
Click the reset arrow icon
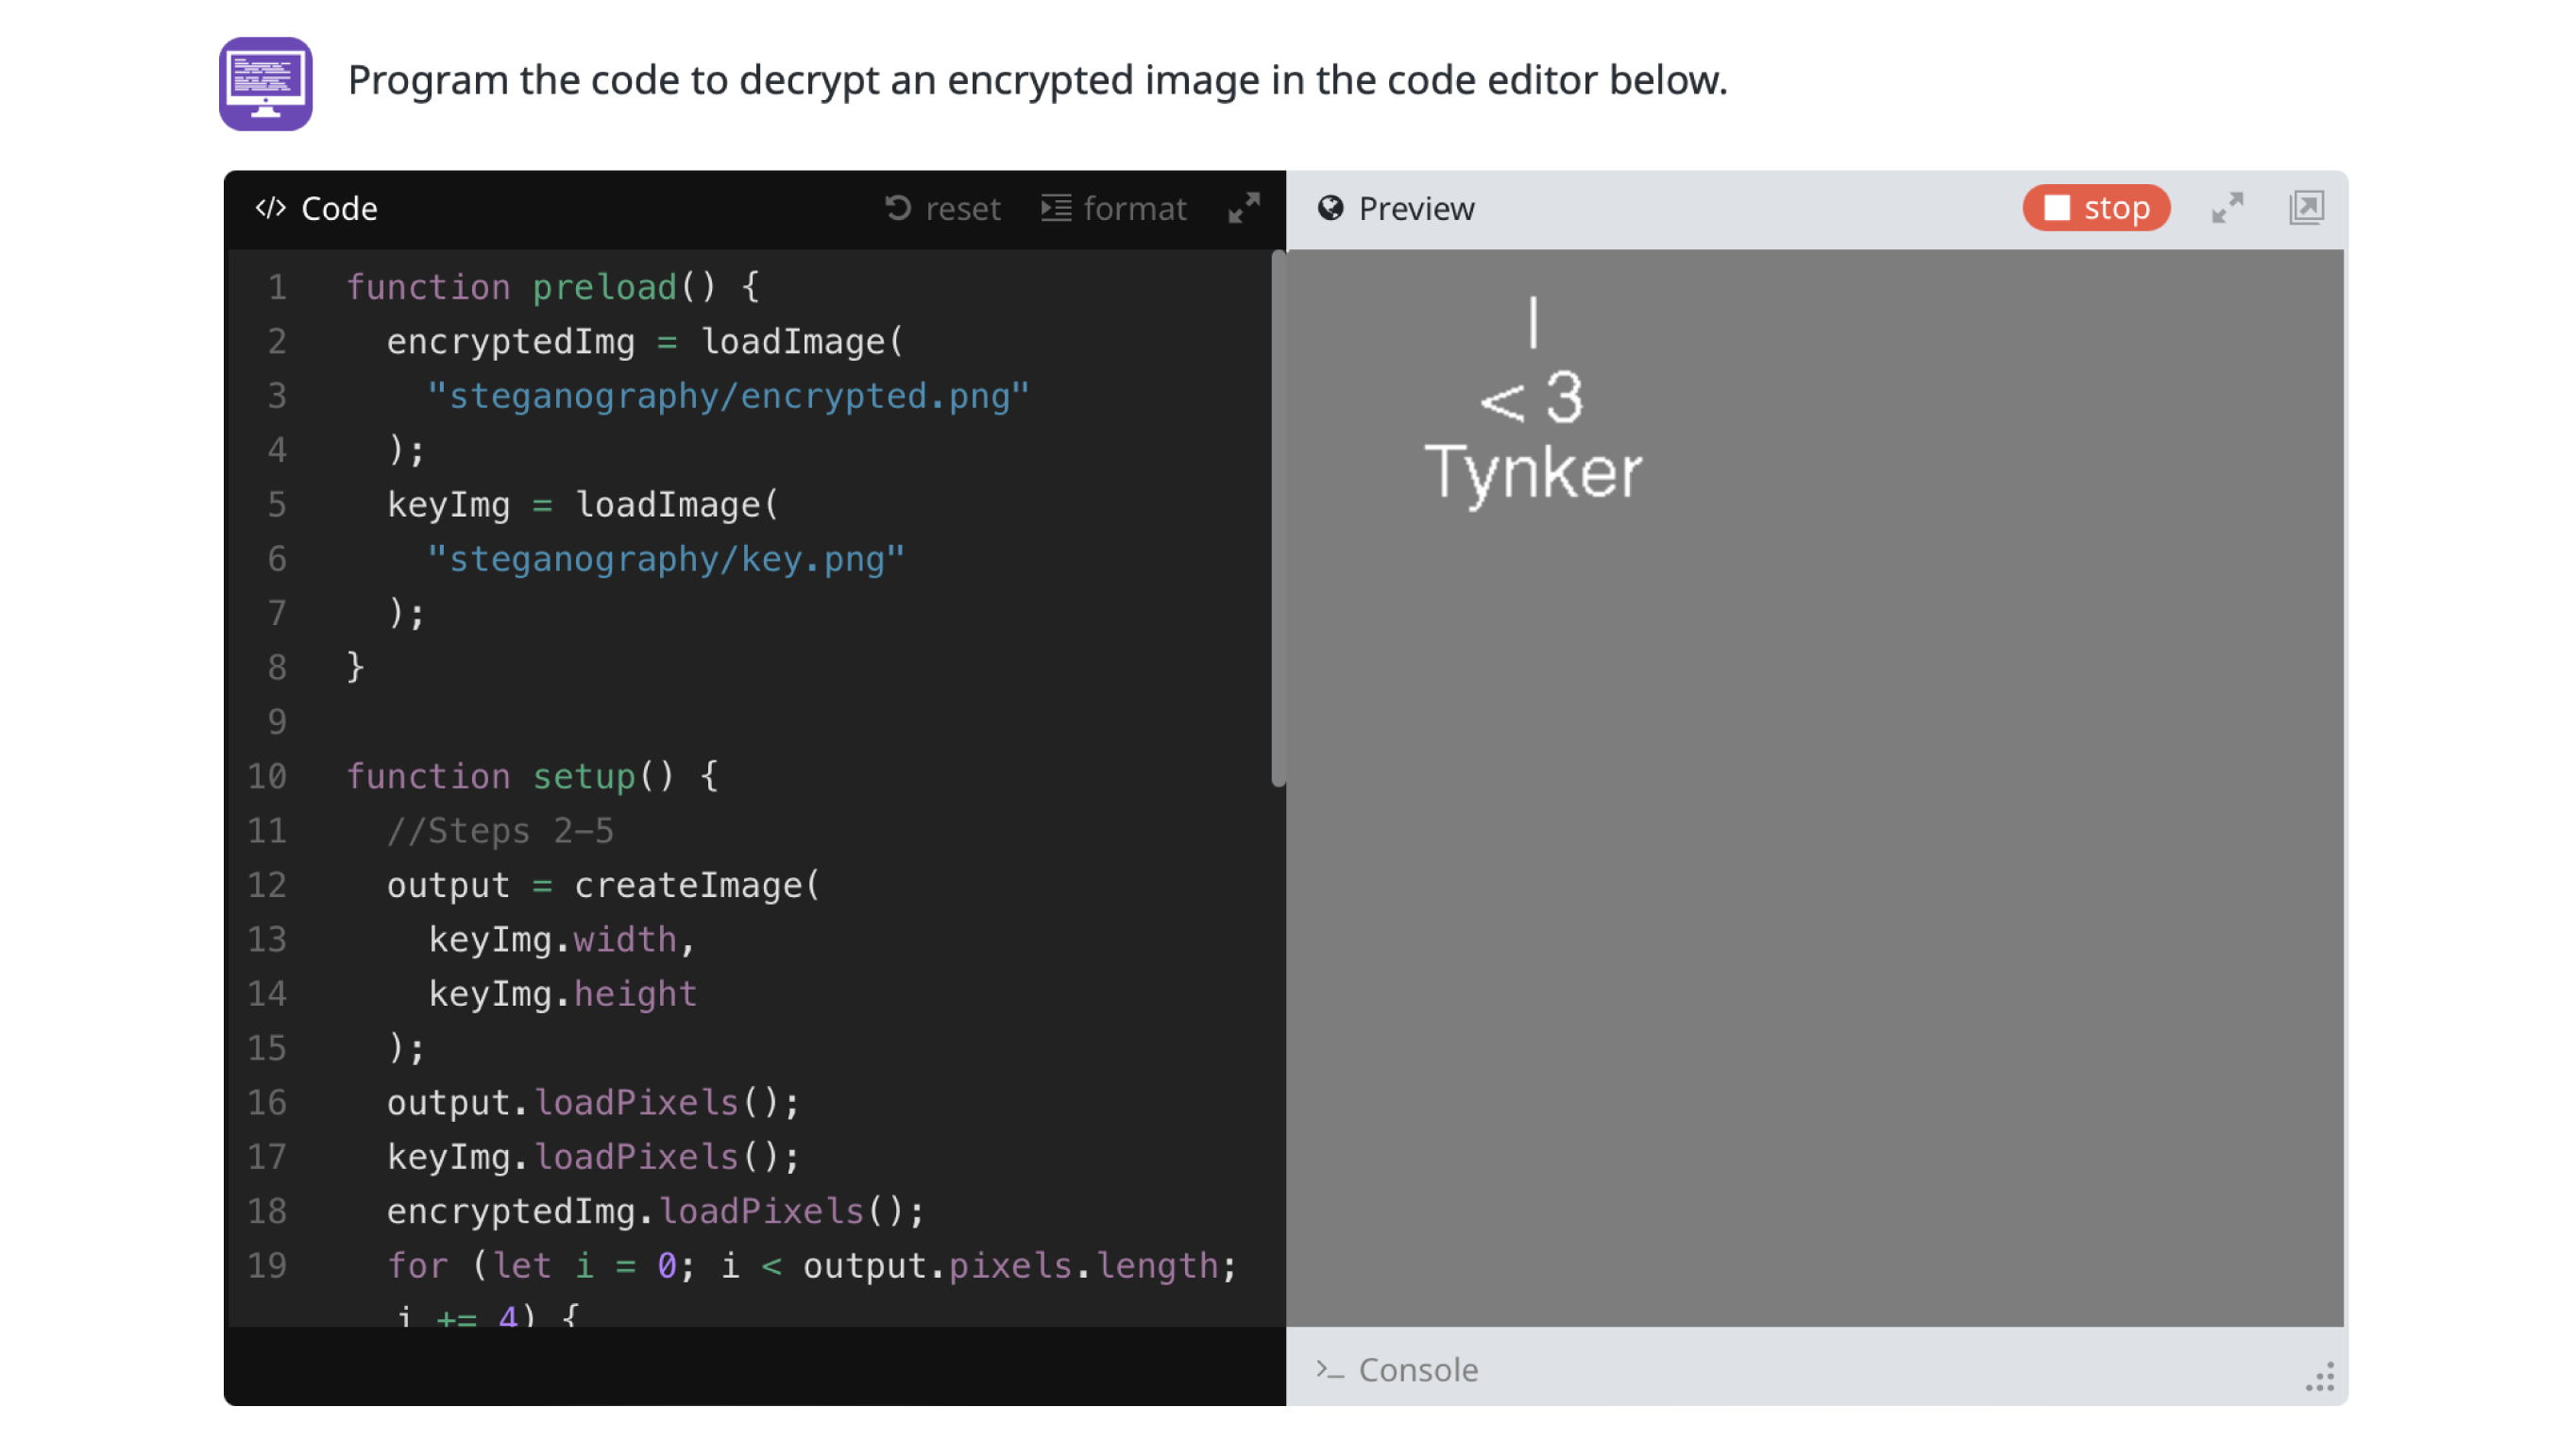click(x=897, y=208)
